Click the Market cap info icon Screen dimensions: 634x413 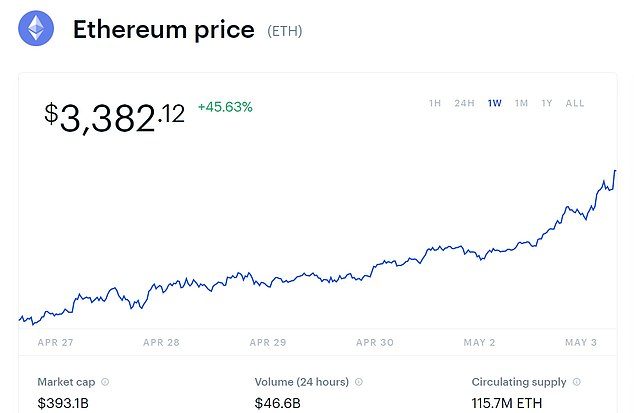click(105, 382)
